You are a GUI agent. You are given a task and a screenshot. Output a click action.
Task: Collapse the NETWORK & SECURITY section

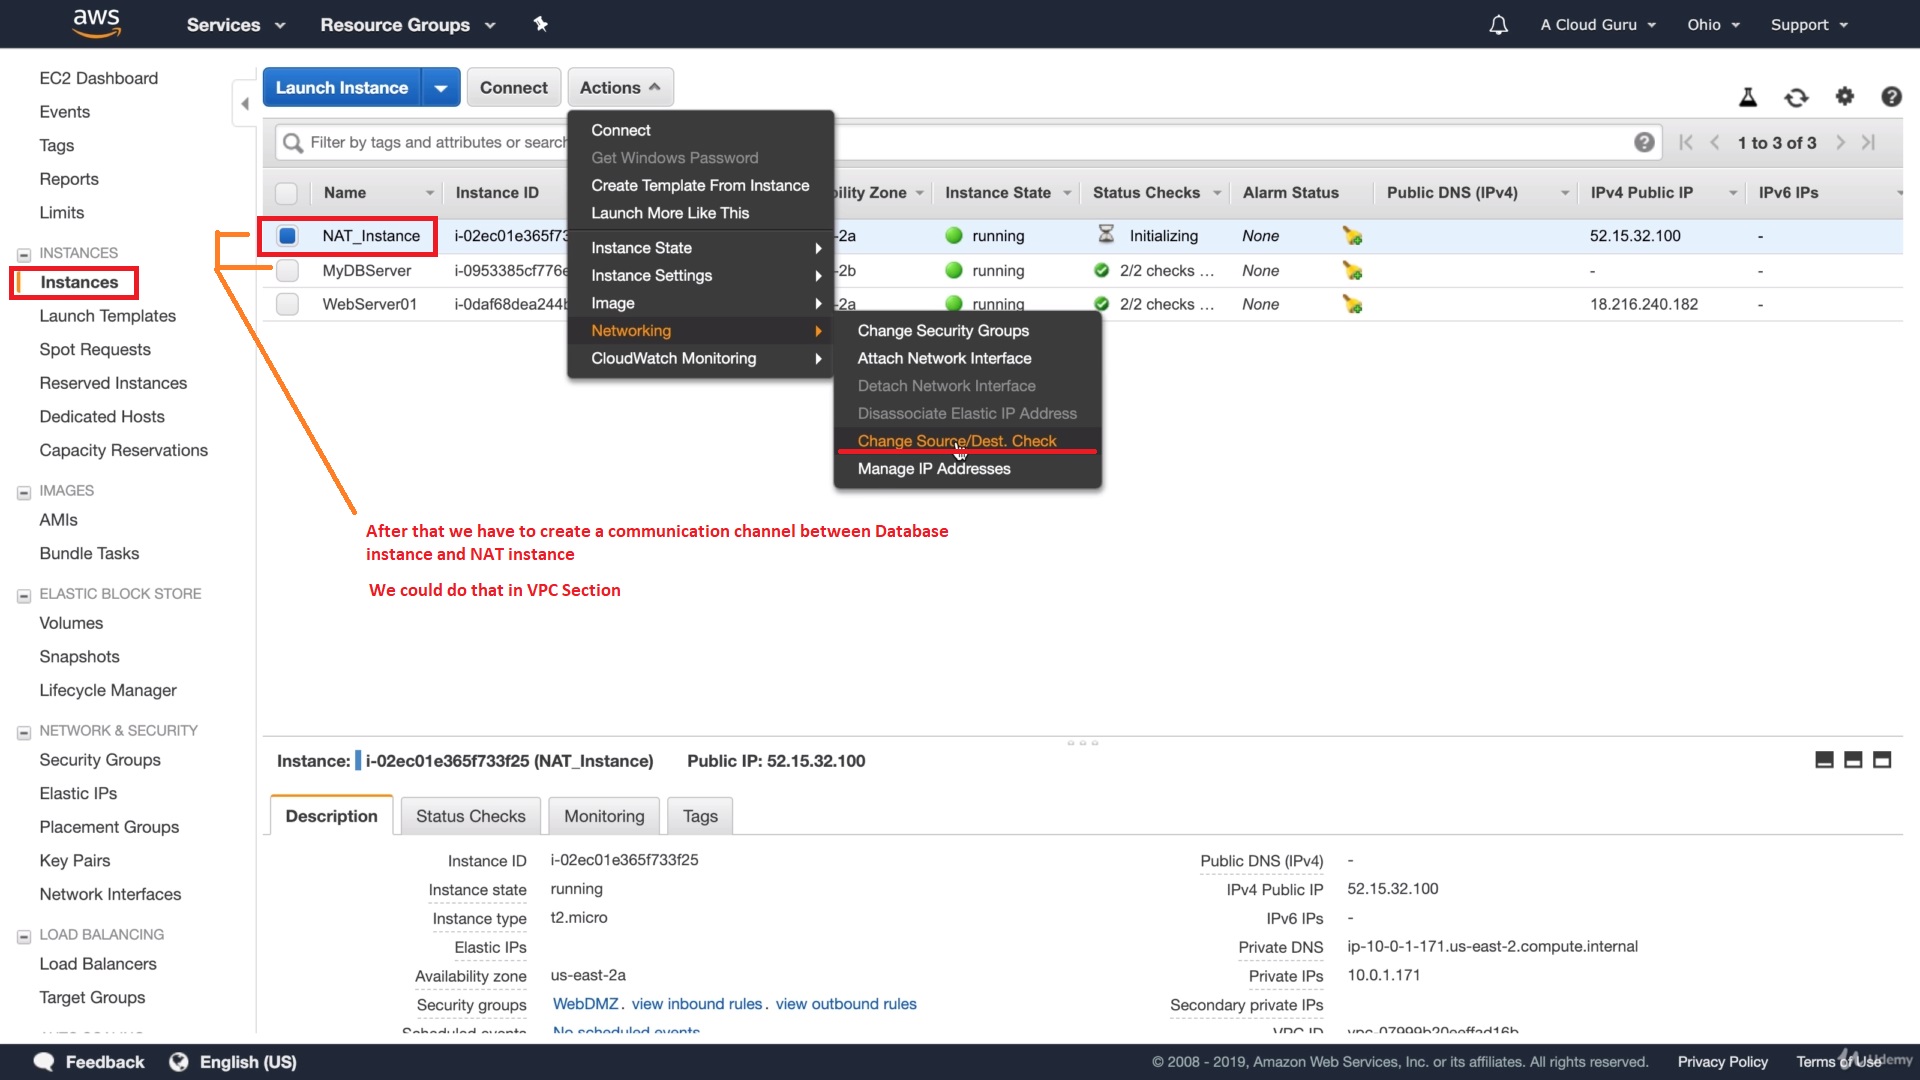pos(24,732)
